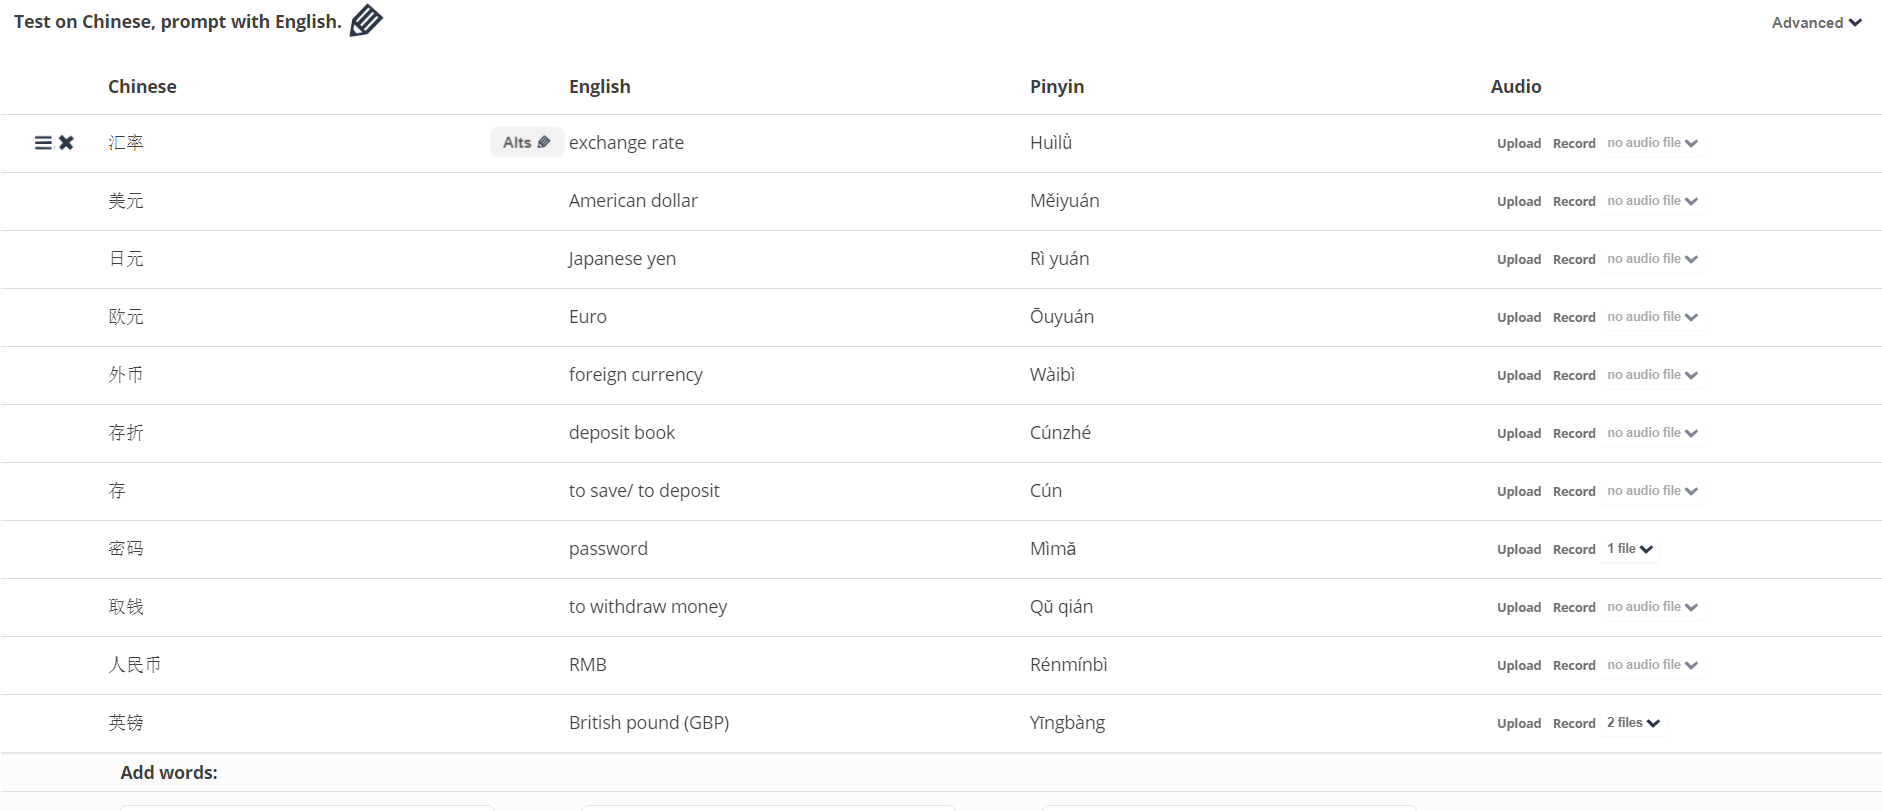1882x811 pixels.
Task: Expand 'no audio file' dropdown for to withdraw money
Action: [1652, 607]
